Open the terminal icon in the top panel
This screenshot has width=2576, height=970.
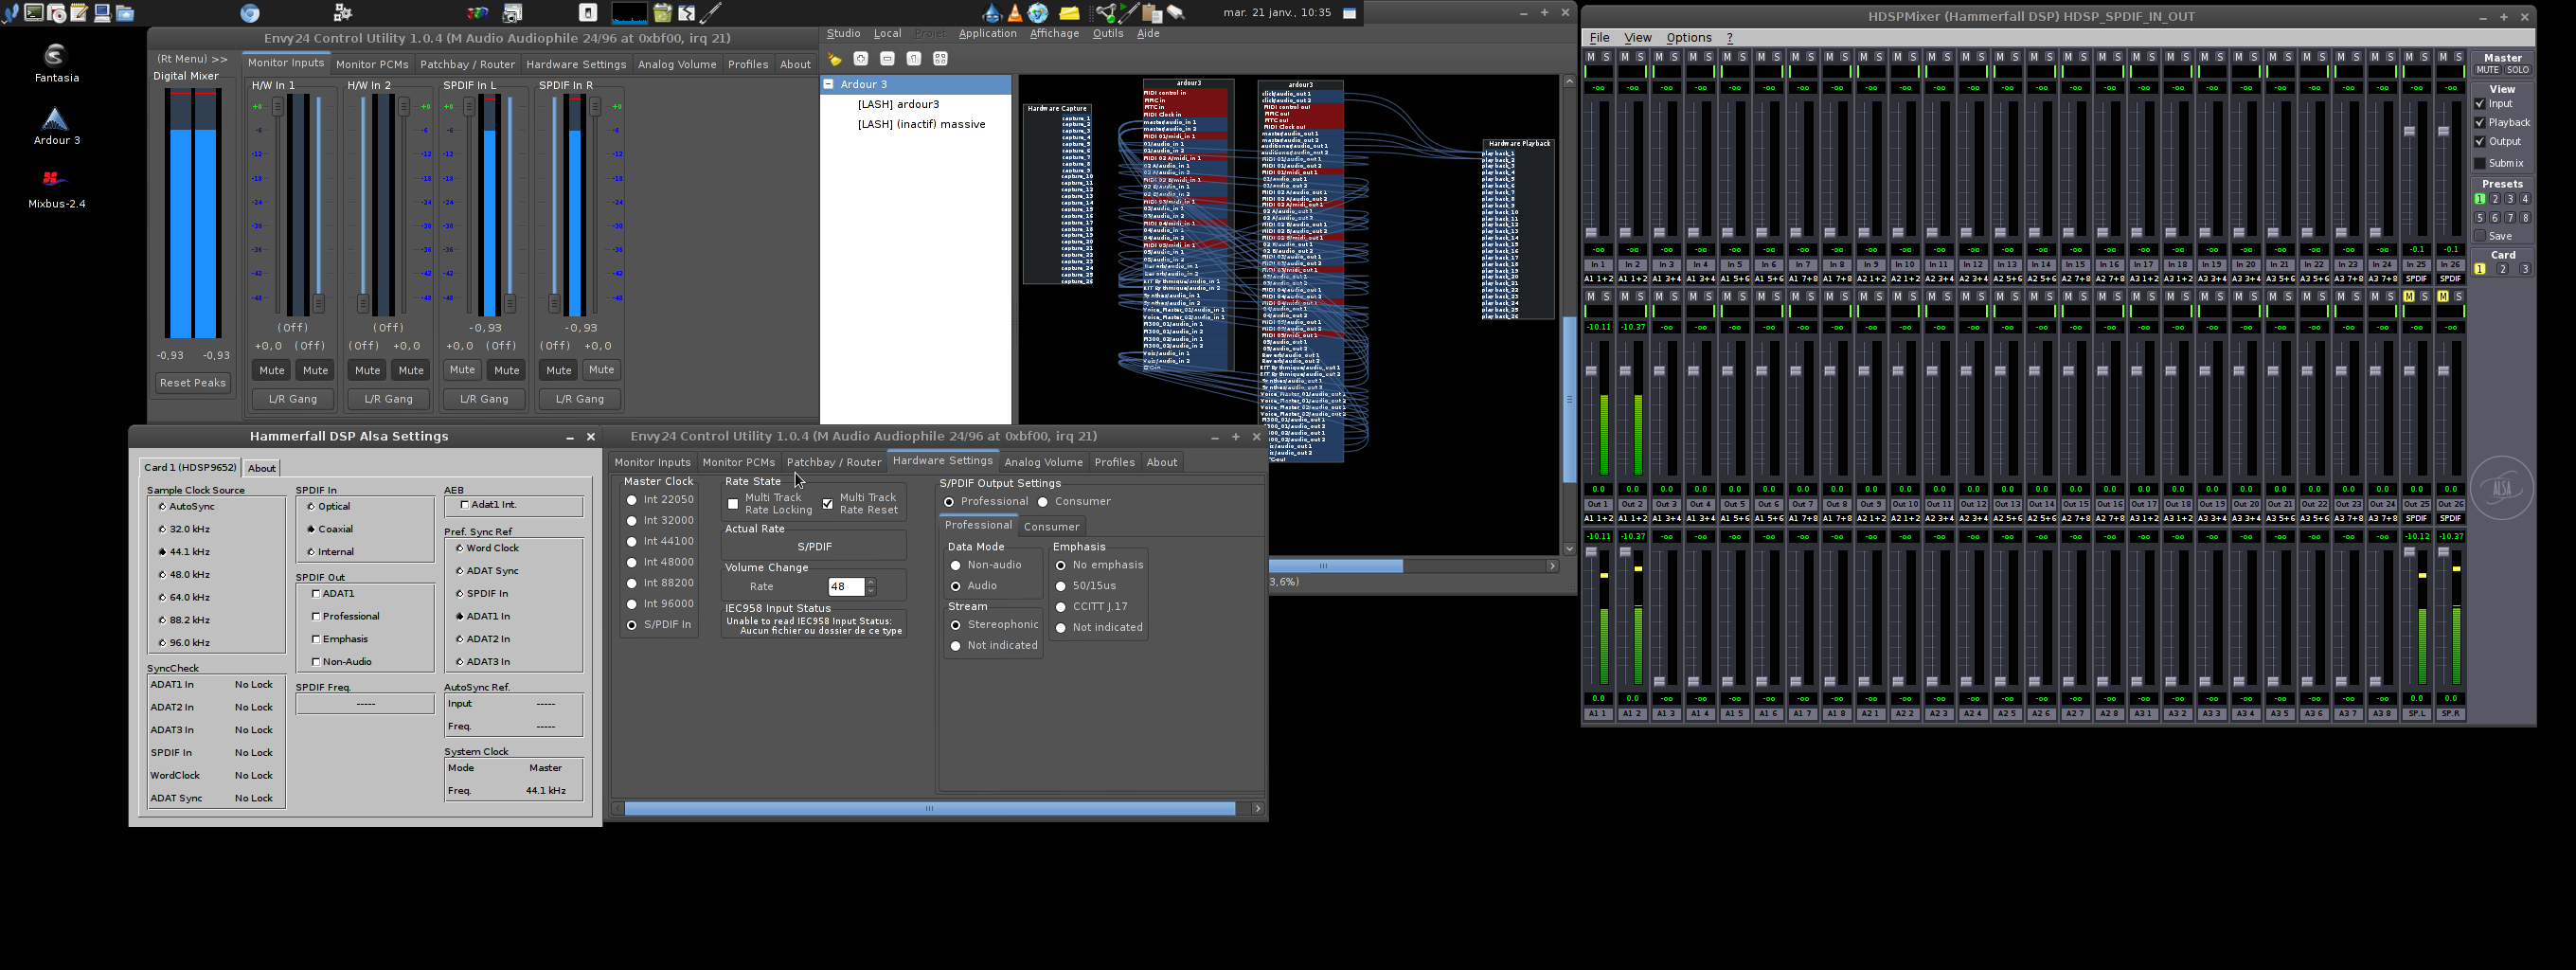[x=33, y=13]
